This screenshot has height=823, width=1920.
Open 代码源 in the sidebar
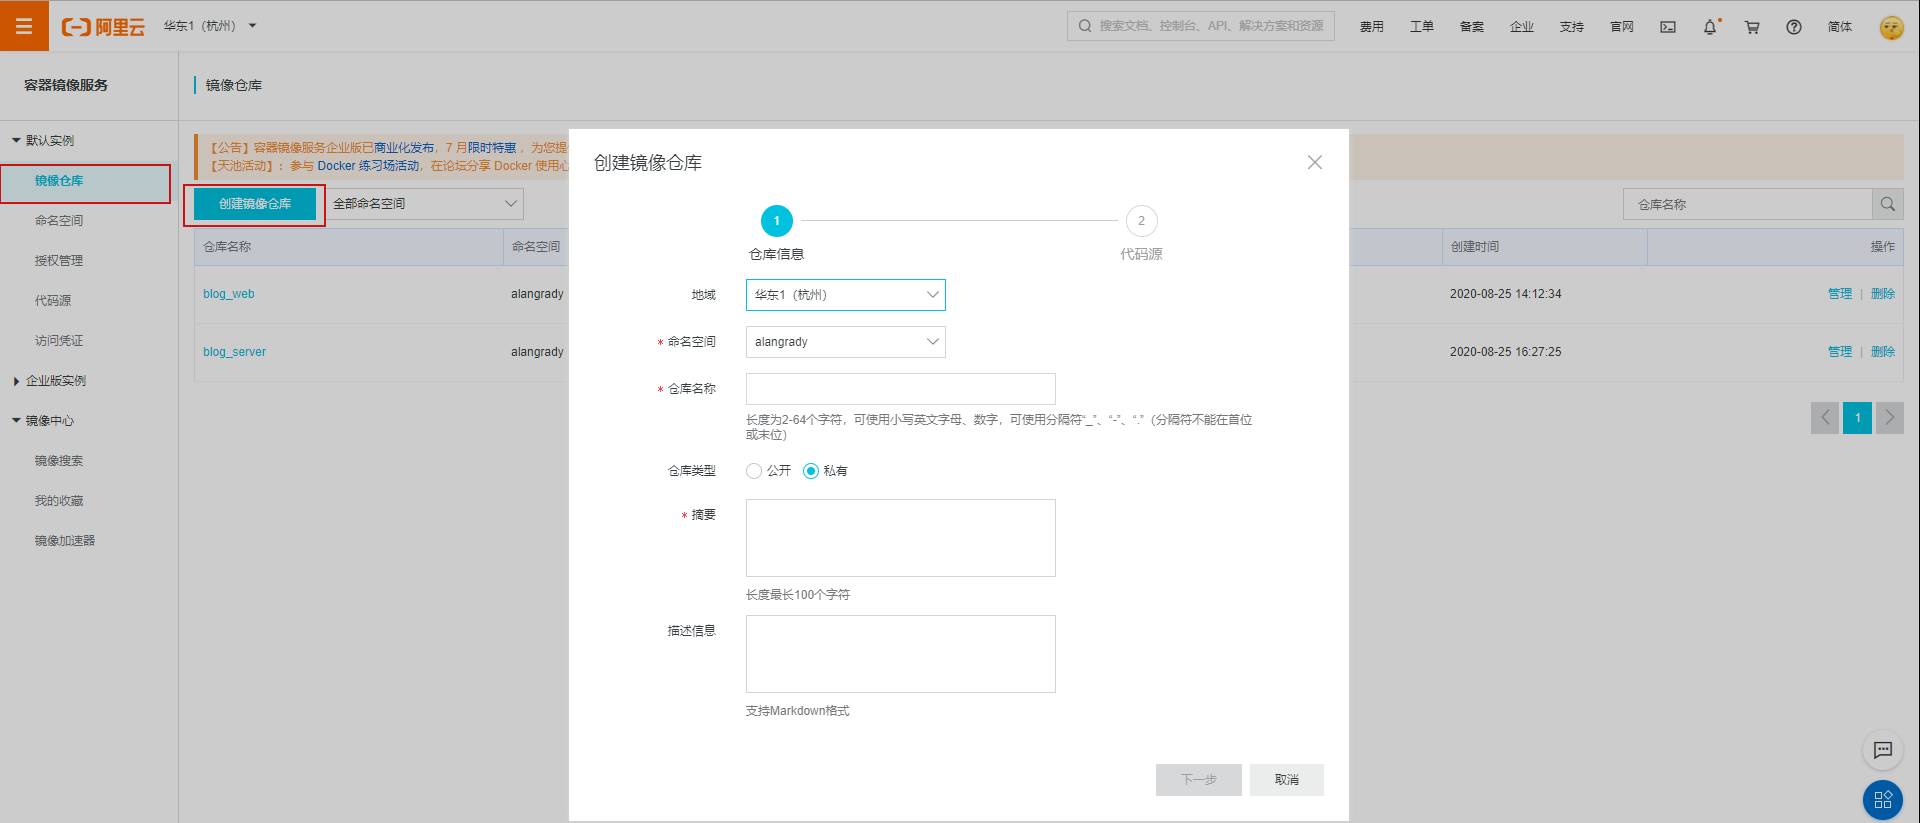pyautogui.click(x=53, y=301)
